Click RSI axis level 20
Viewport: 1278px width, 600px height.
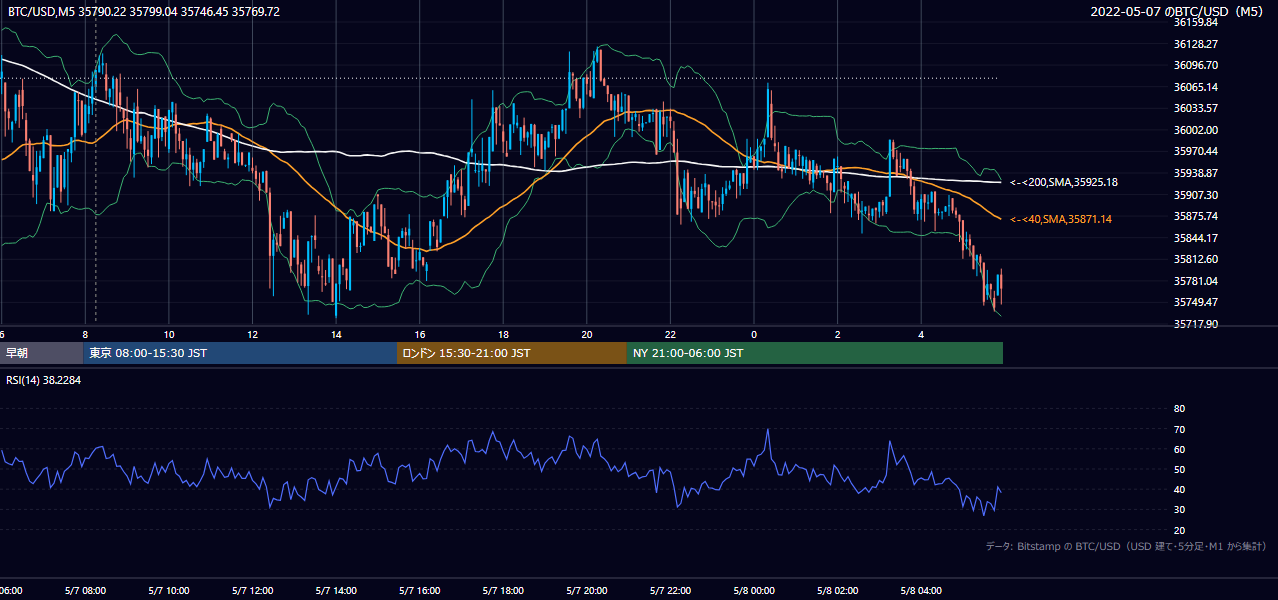tap(1179, 531)
